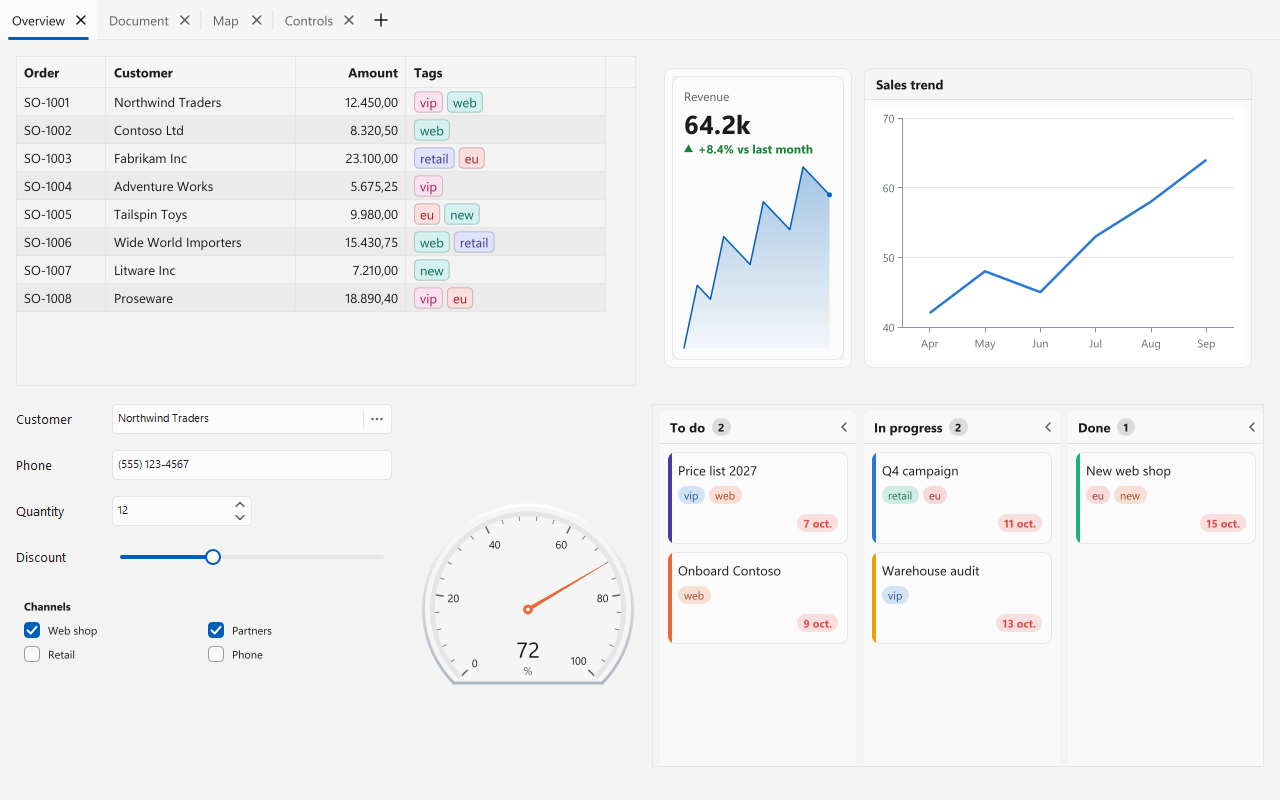Close the Overview tab

tap(81, 20)
